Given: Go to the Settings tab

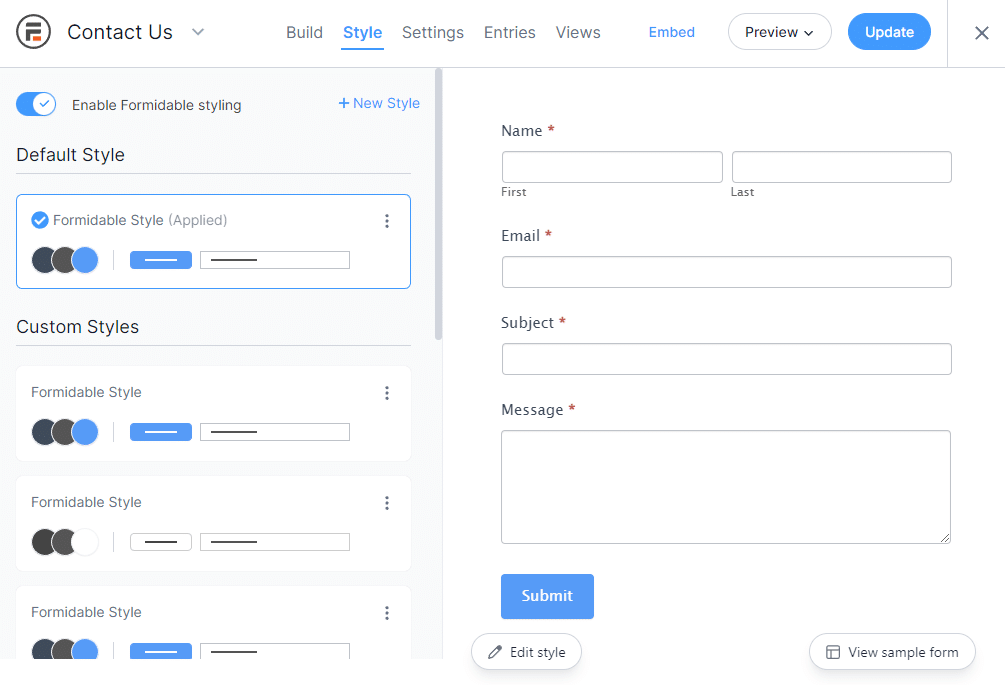Looking at the screenshot, I should (433, 32).
